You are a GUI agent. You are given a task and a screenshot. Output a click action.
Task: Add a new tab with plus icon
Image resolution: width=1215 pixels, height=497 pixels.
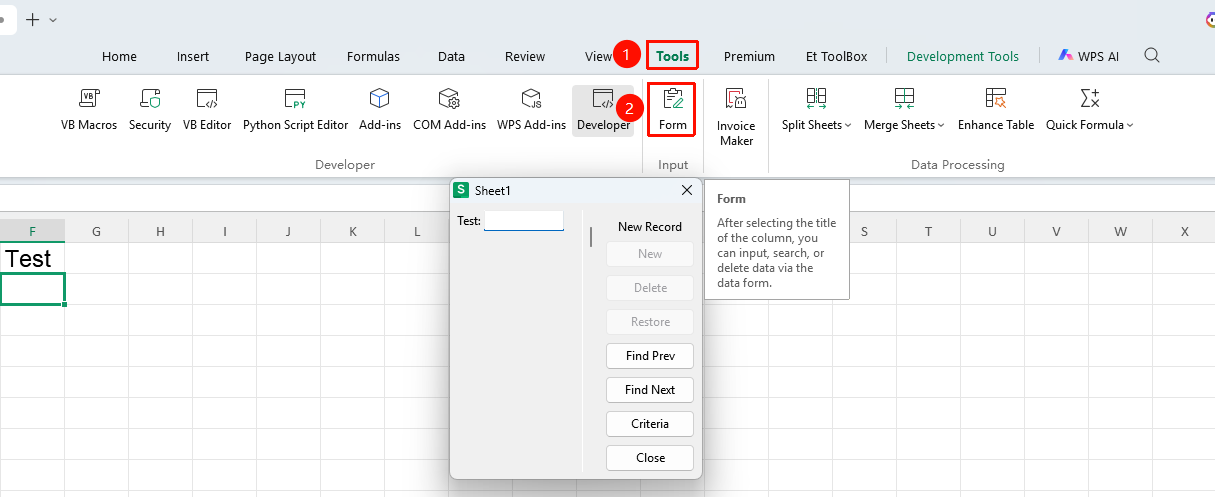(x=32, y=19)
